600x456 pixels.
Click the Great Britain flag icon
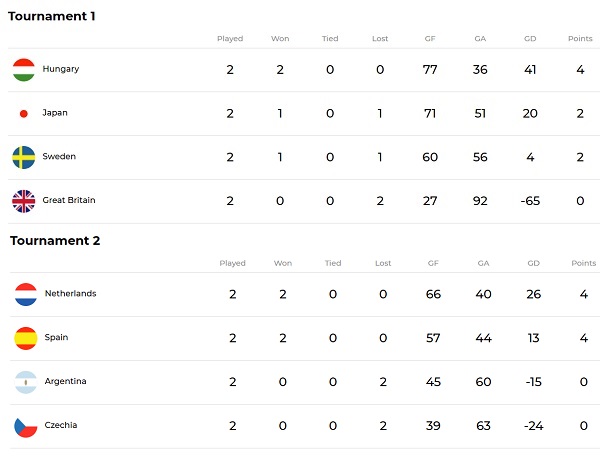[x=24, y=201]
